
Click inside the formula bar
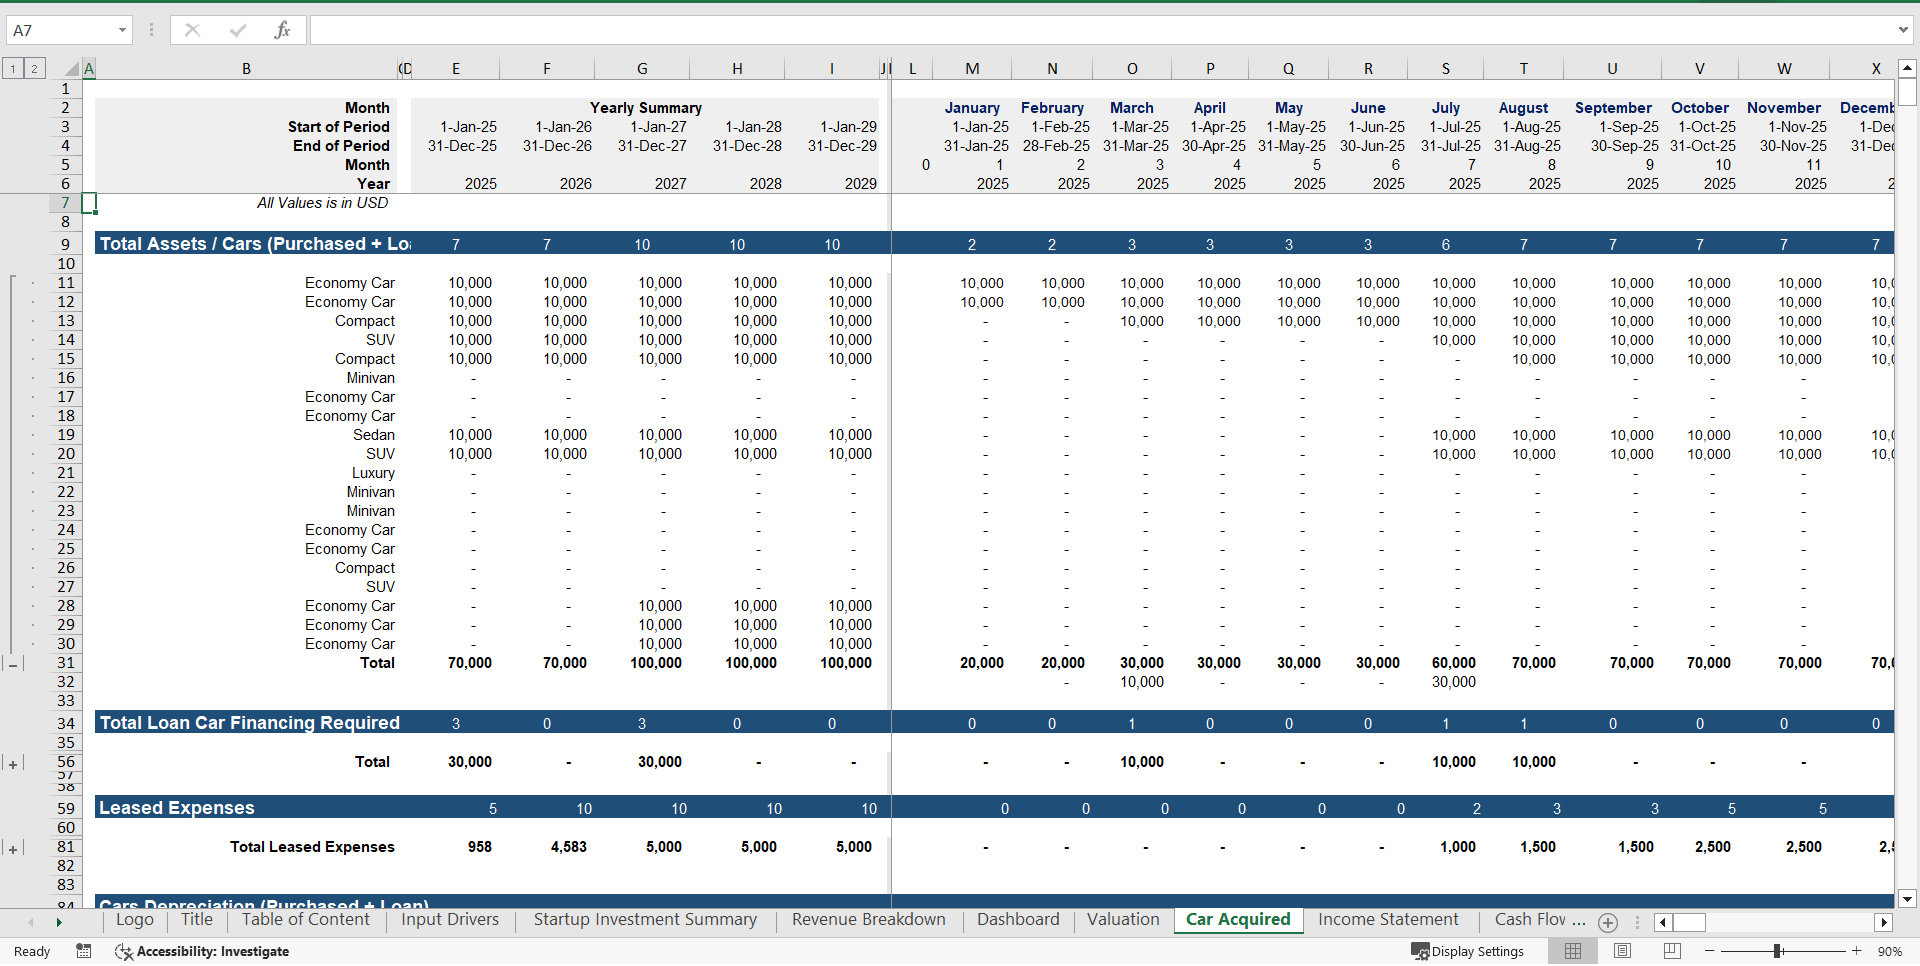click(1100, 30)
